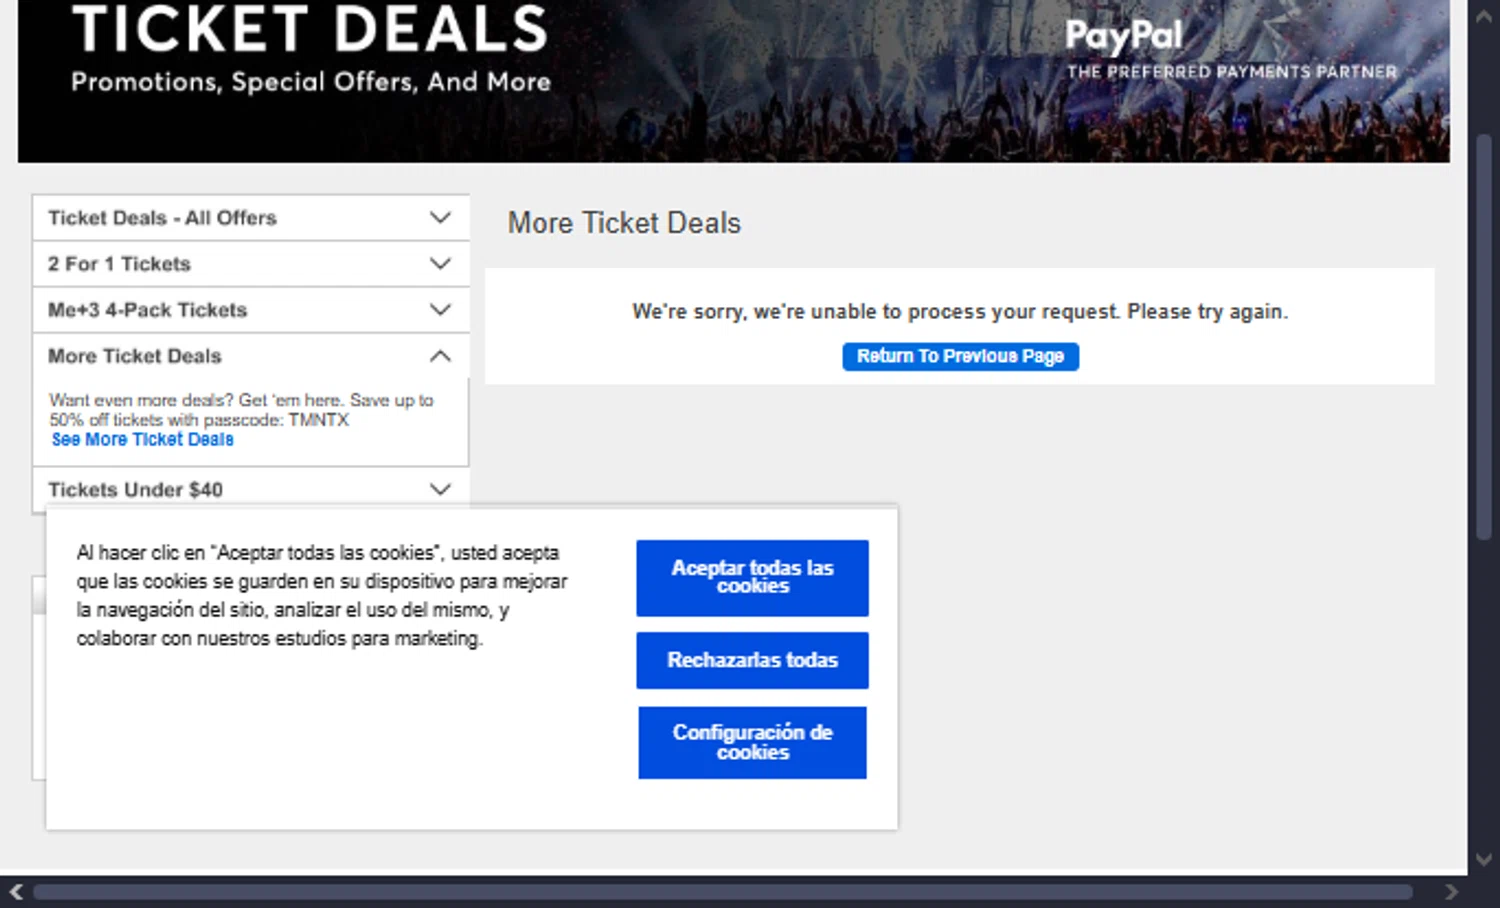Open Configuración de cookies settings

tap(752, 742)
